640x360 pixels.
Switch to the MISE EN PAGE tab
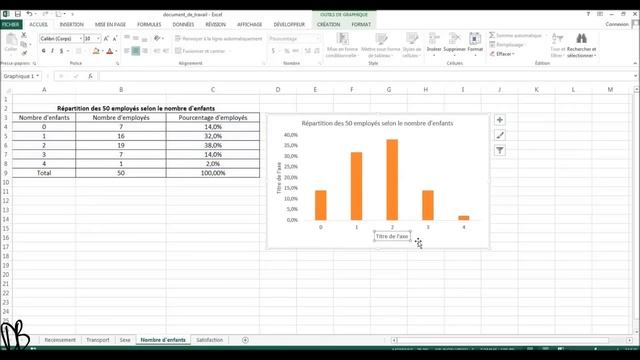coord(110,24)
